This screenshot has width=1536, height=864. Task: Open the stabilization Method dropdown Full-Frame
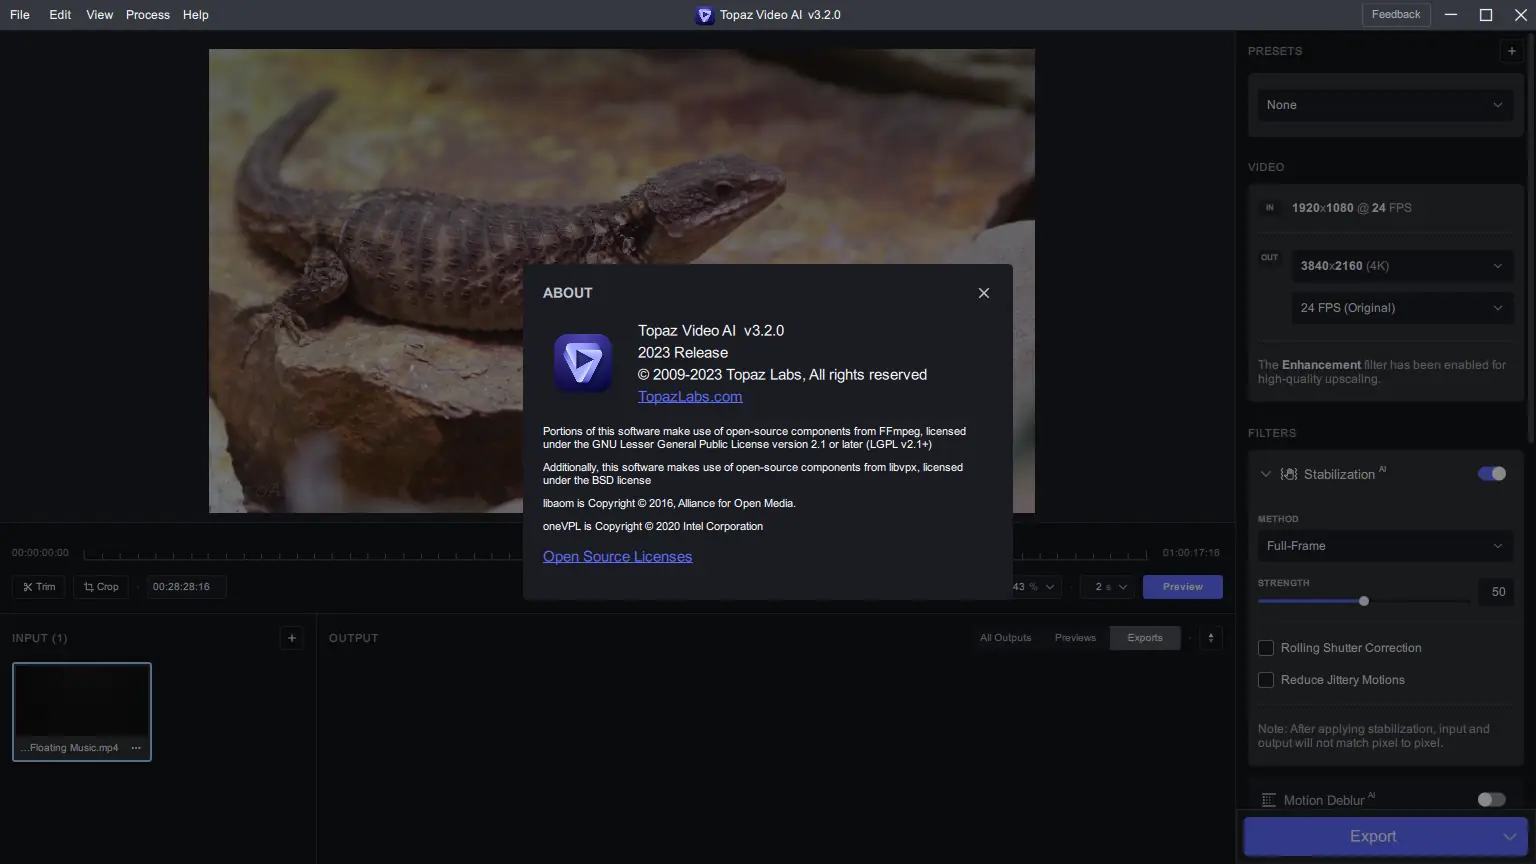click(1385, 546)
